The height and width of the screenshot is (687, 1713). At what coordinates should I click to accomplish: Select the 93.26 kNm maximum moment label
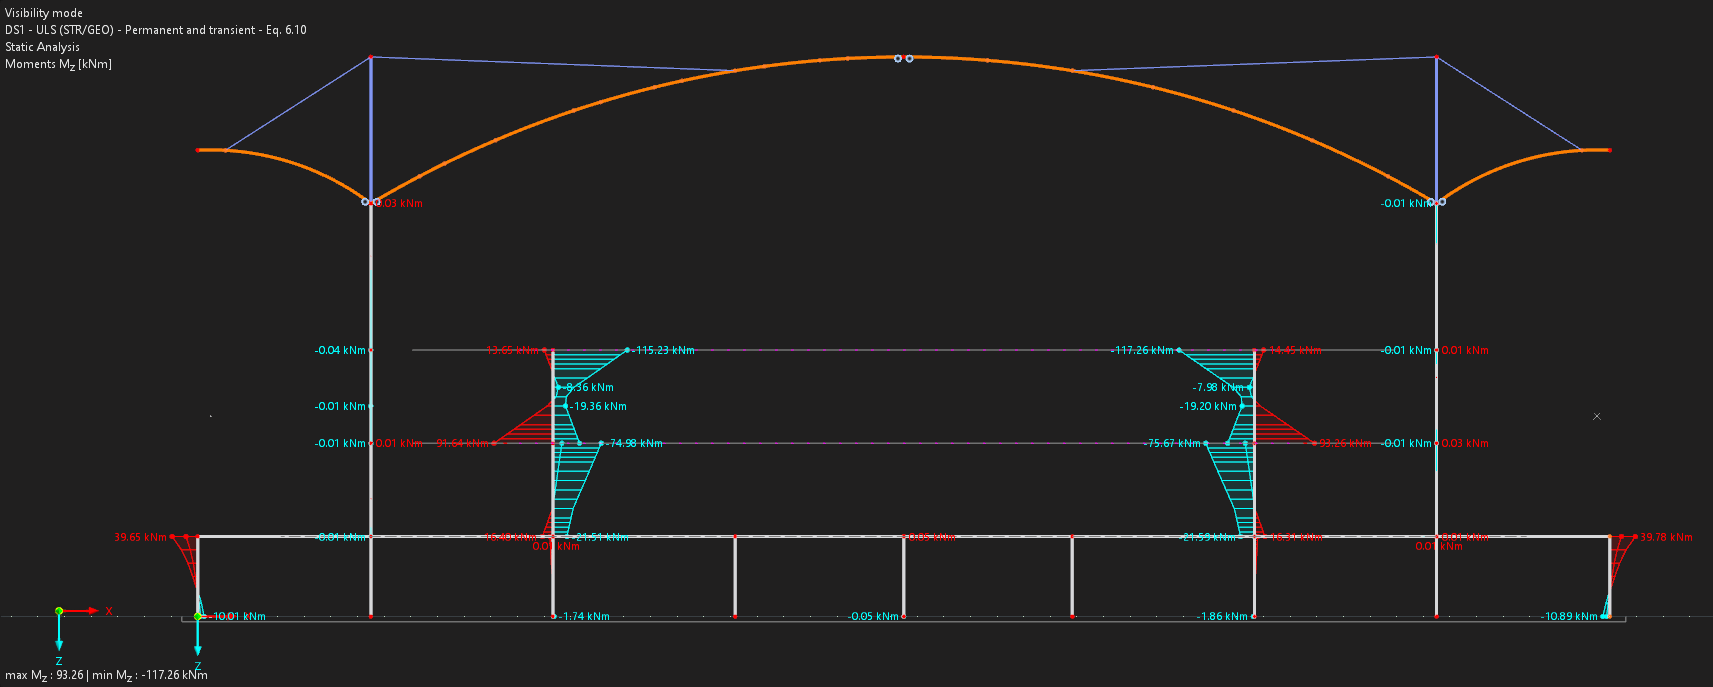1345,444
